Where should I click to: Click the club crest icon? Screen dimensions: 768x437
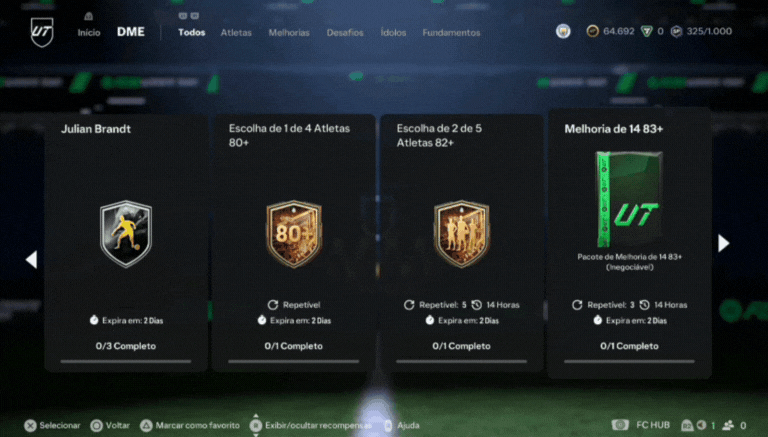(563, 31)
